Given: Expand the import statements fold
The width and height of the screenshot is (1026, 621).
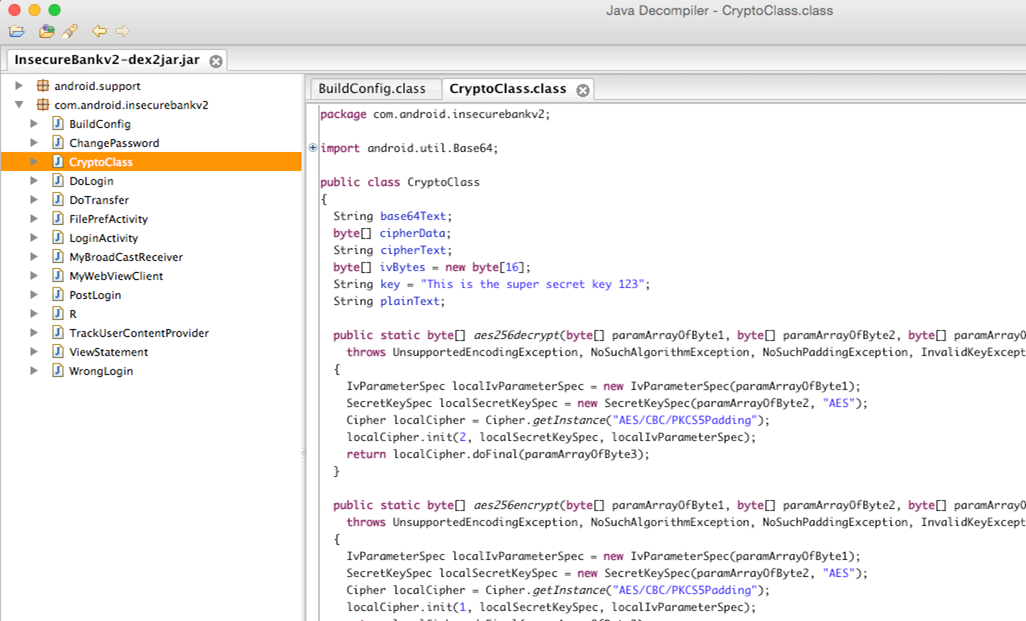Looking at the screenshot, I should (x=313, y=148).
